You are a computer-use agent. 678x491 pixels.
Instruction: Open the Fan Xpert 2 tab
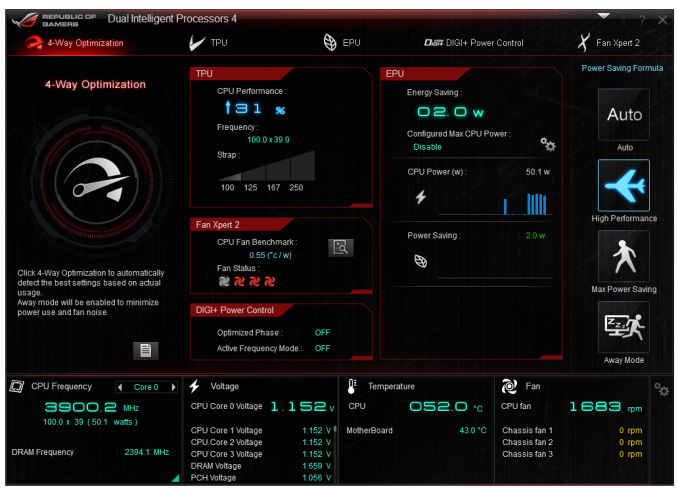(x=609, y=43)
